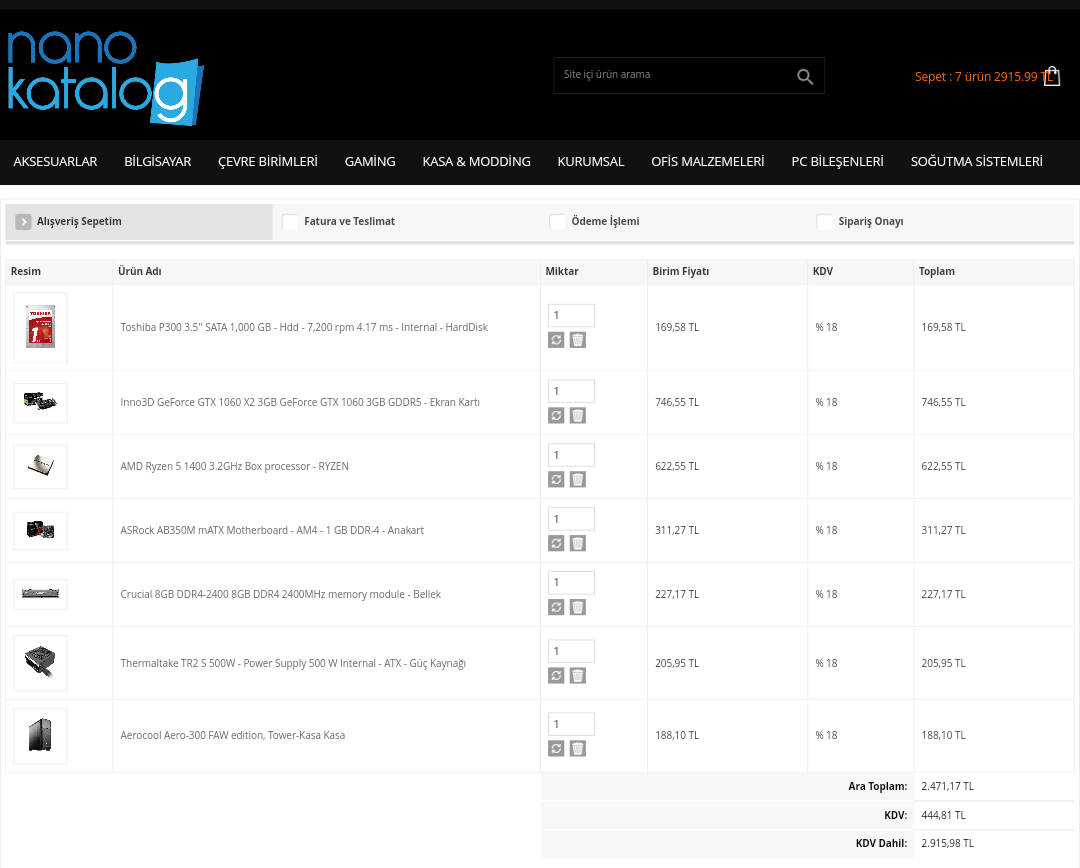Delete Toshiba P300 hard disk from cart
This screenshot has height=868, width=1080.
tap(578, 340)
